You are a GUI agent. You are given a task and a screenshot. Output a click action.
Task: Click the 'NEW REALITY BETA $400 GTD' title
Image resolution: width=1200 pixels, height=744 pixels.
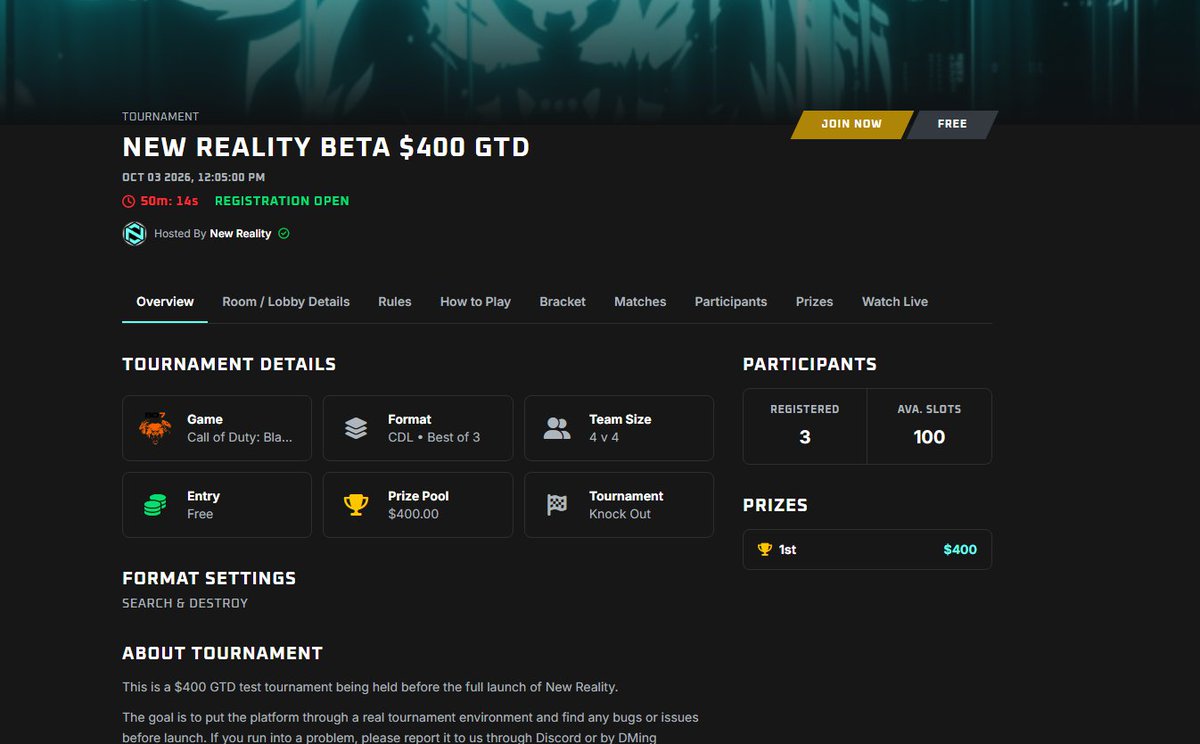326,148
